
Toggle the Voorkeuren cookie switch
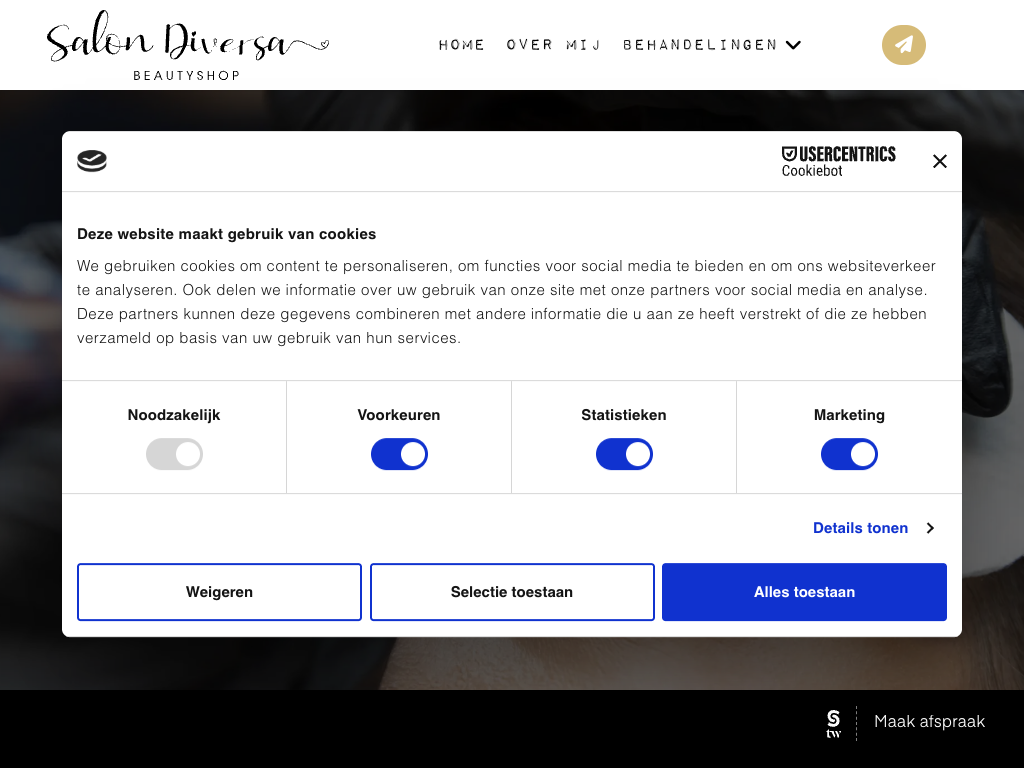point(399,455)
